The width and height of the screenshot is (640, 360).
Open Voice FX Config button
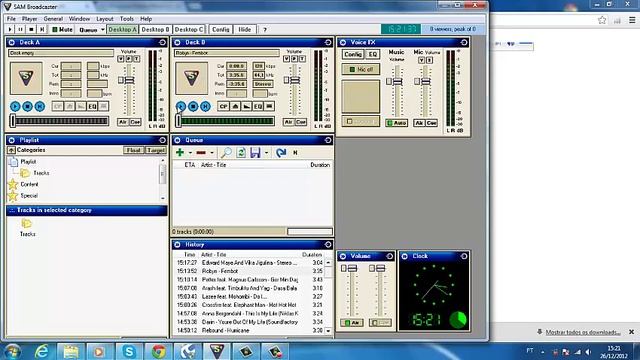[353, 54]
